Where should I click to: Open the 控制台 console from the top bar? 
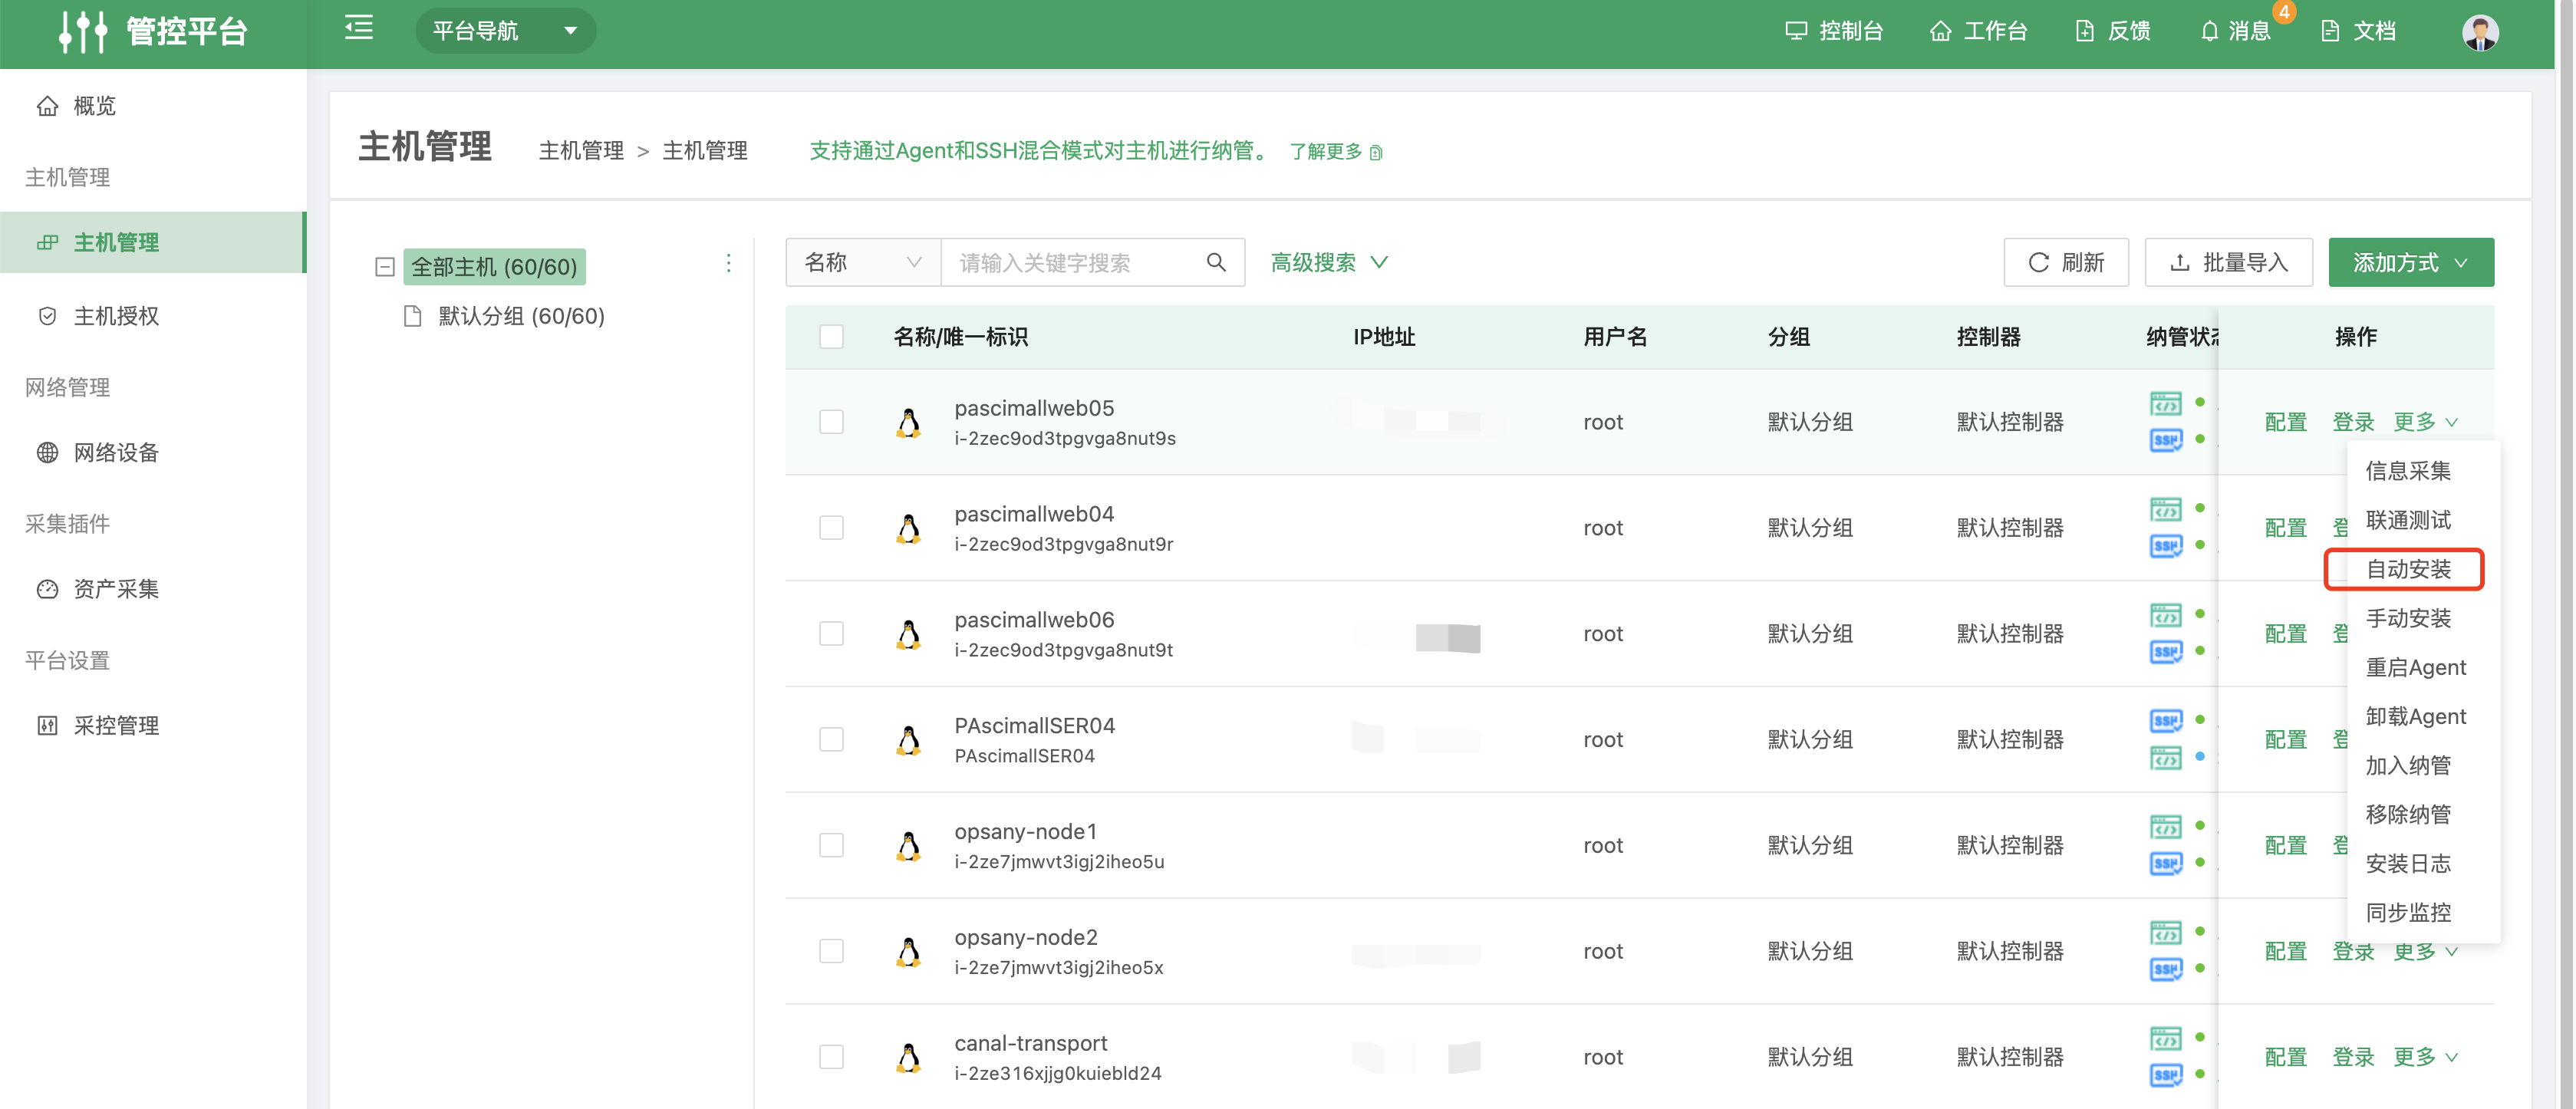click(x=1834, y=31)
